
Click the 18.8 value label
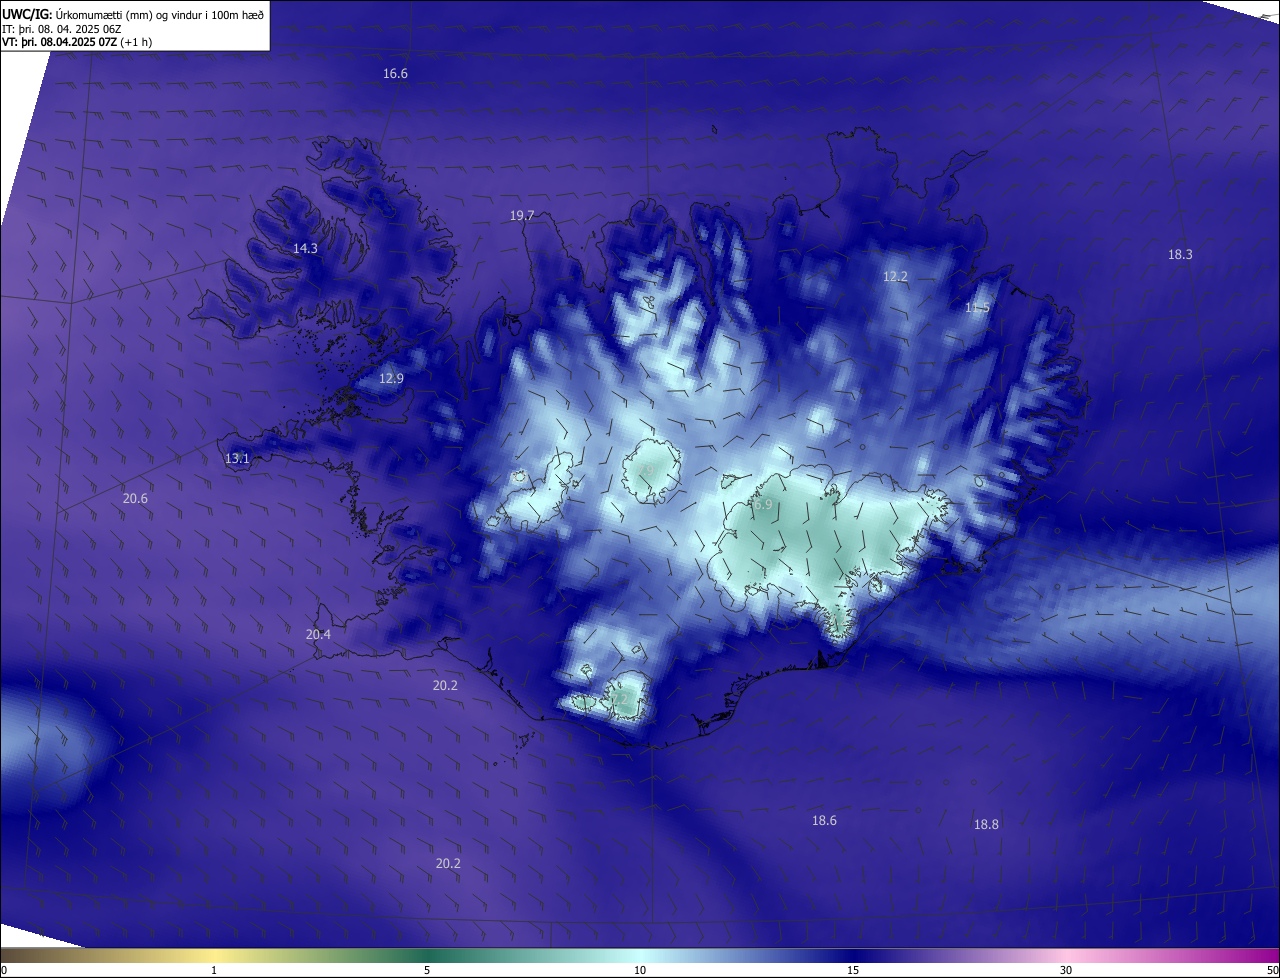(x=986, y=825)
